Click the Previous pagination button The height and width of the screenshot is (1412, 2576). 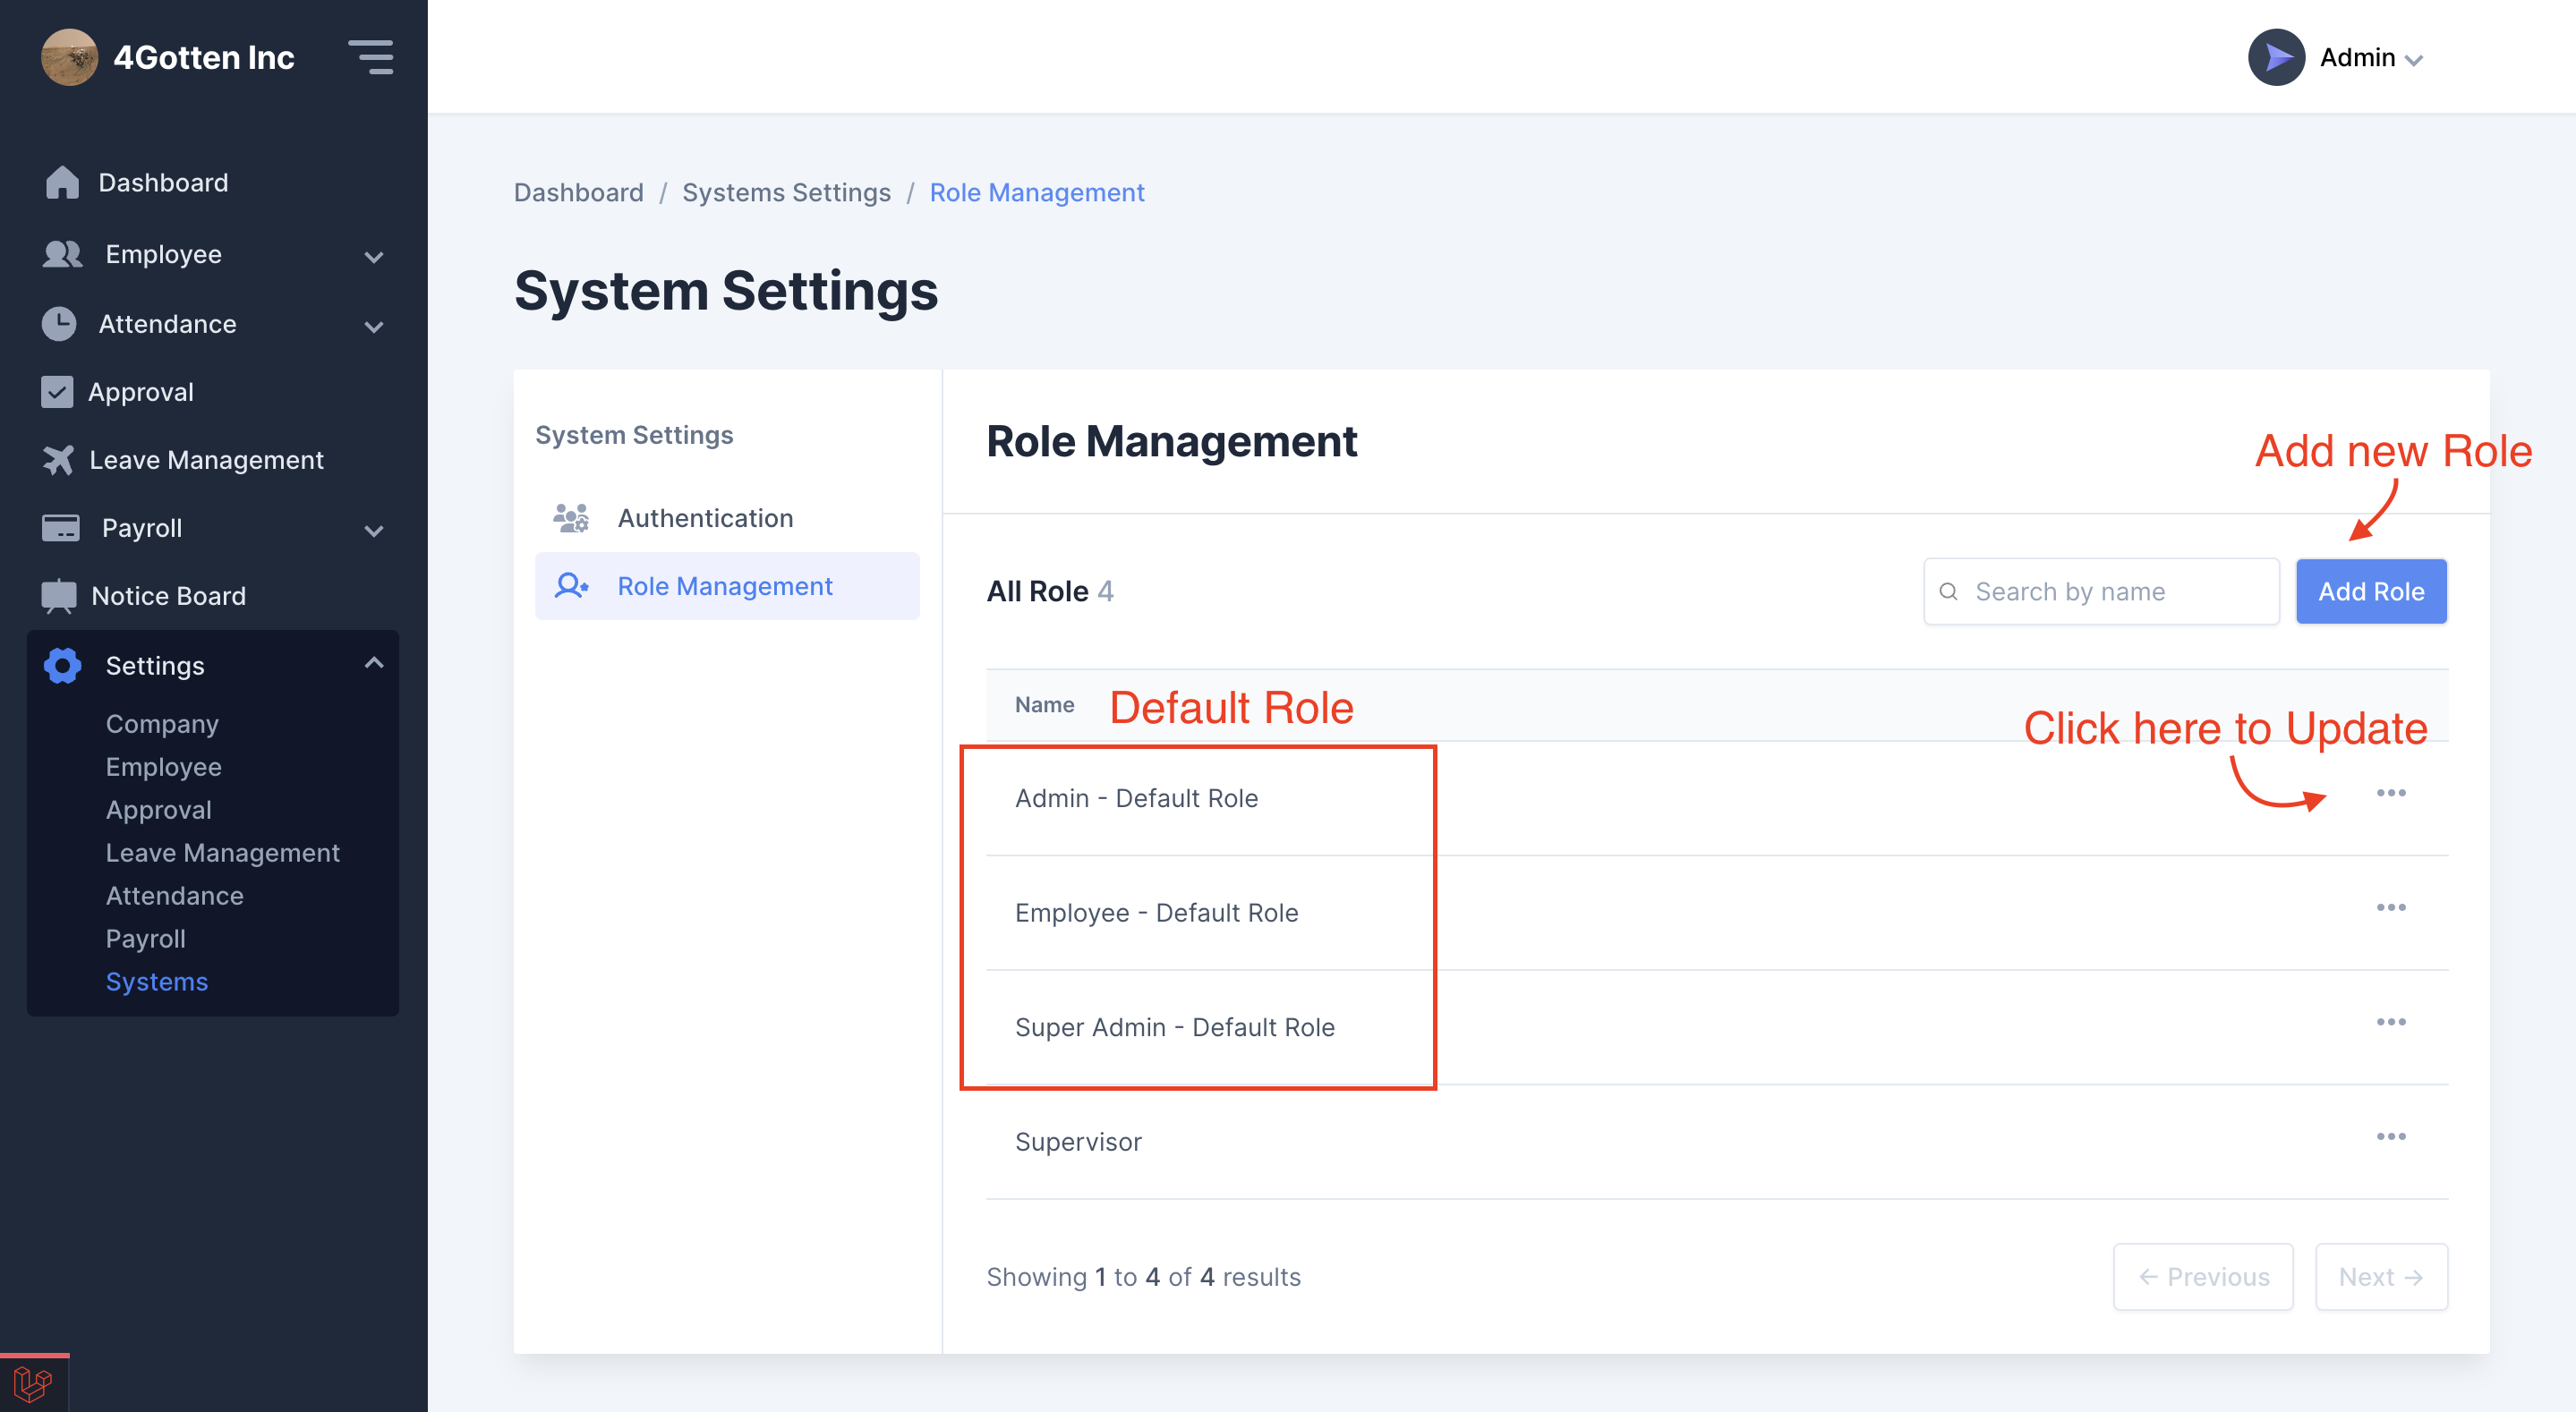(x=2203, y=1277)
